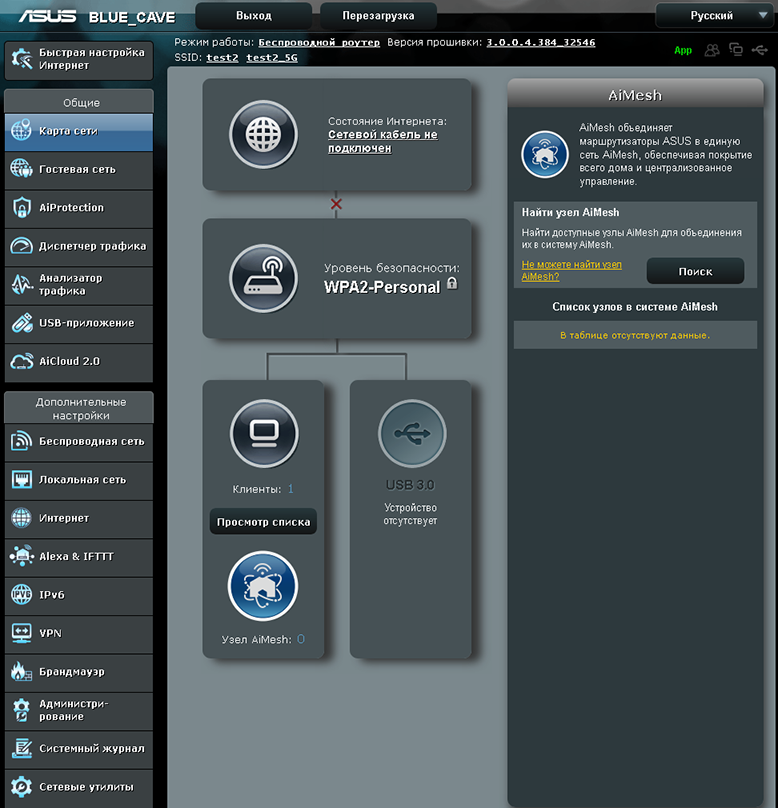Open Системный журнал

79,749
